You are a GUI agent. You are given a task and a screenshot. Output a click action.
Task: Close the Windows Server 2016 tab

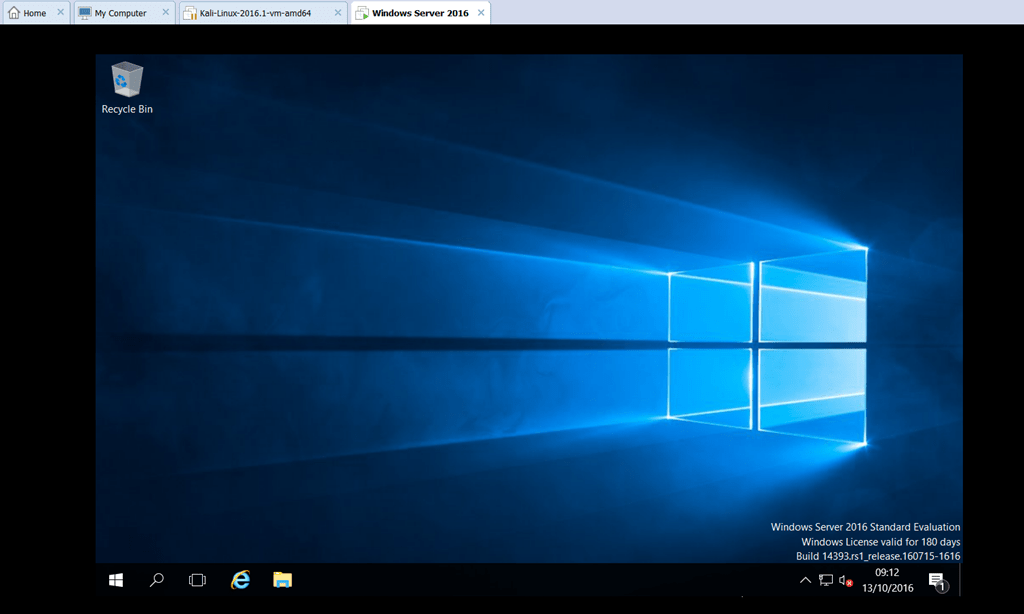[x=481, y=12]
